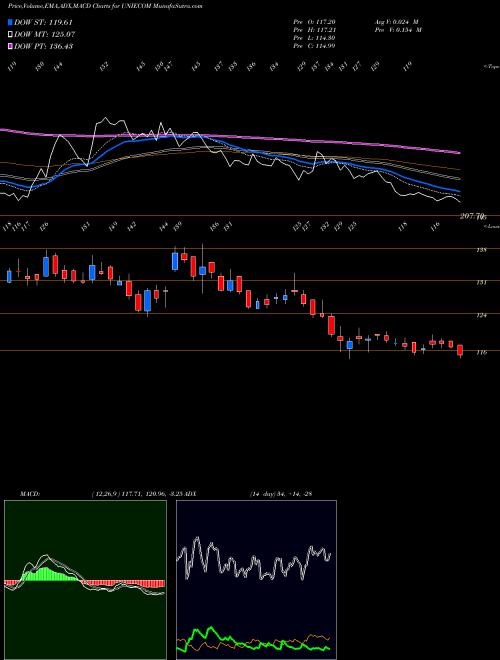
Task: Click the 'Pre V: 0.154 M' value
Action: (398, 30)
